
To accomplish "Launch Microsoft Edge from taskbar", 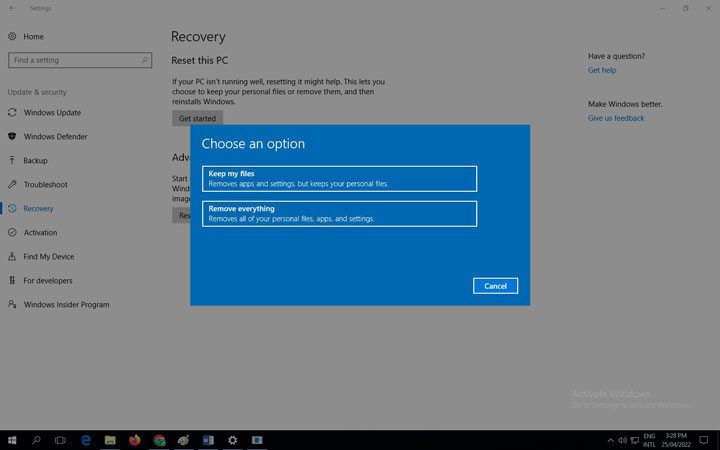I will (x=85, y=440).
